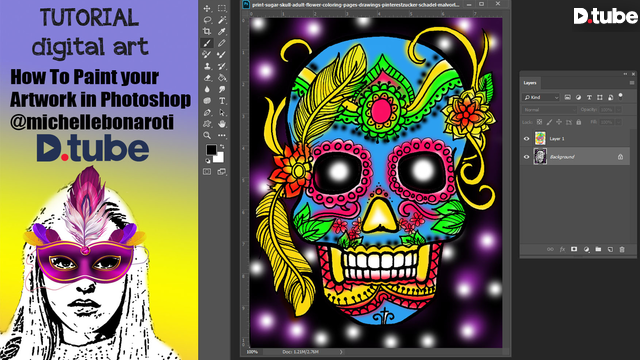Select the Pencil tool
This screenshot has width=640, height=360.
222,43
